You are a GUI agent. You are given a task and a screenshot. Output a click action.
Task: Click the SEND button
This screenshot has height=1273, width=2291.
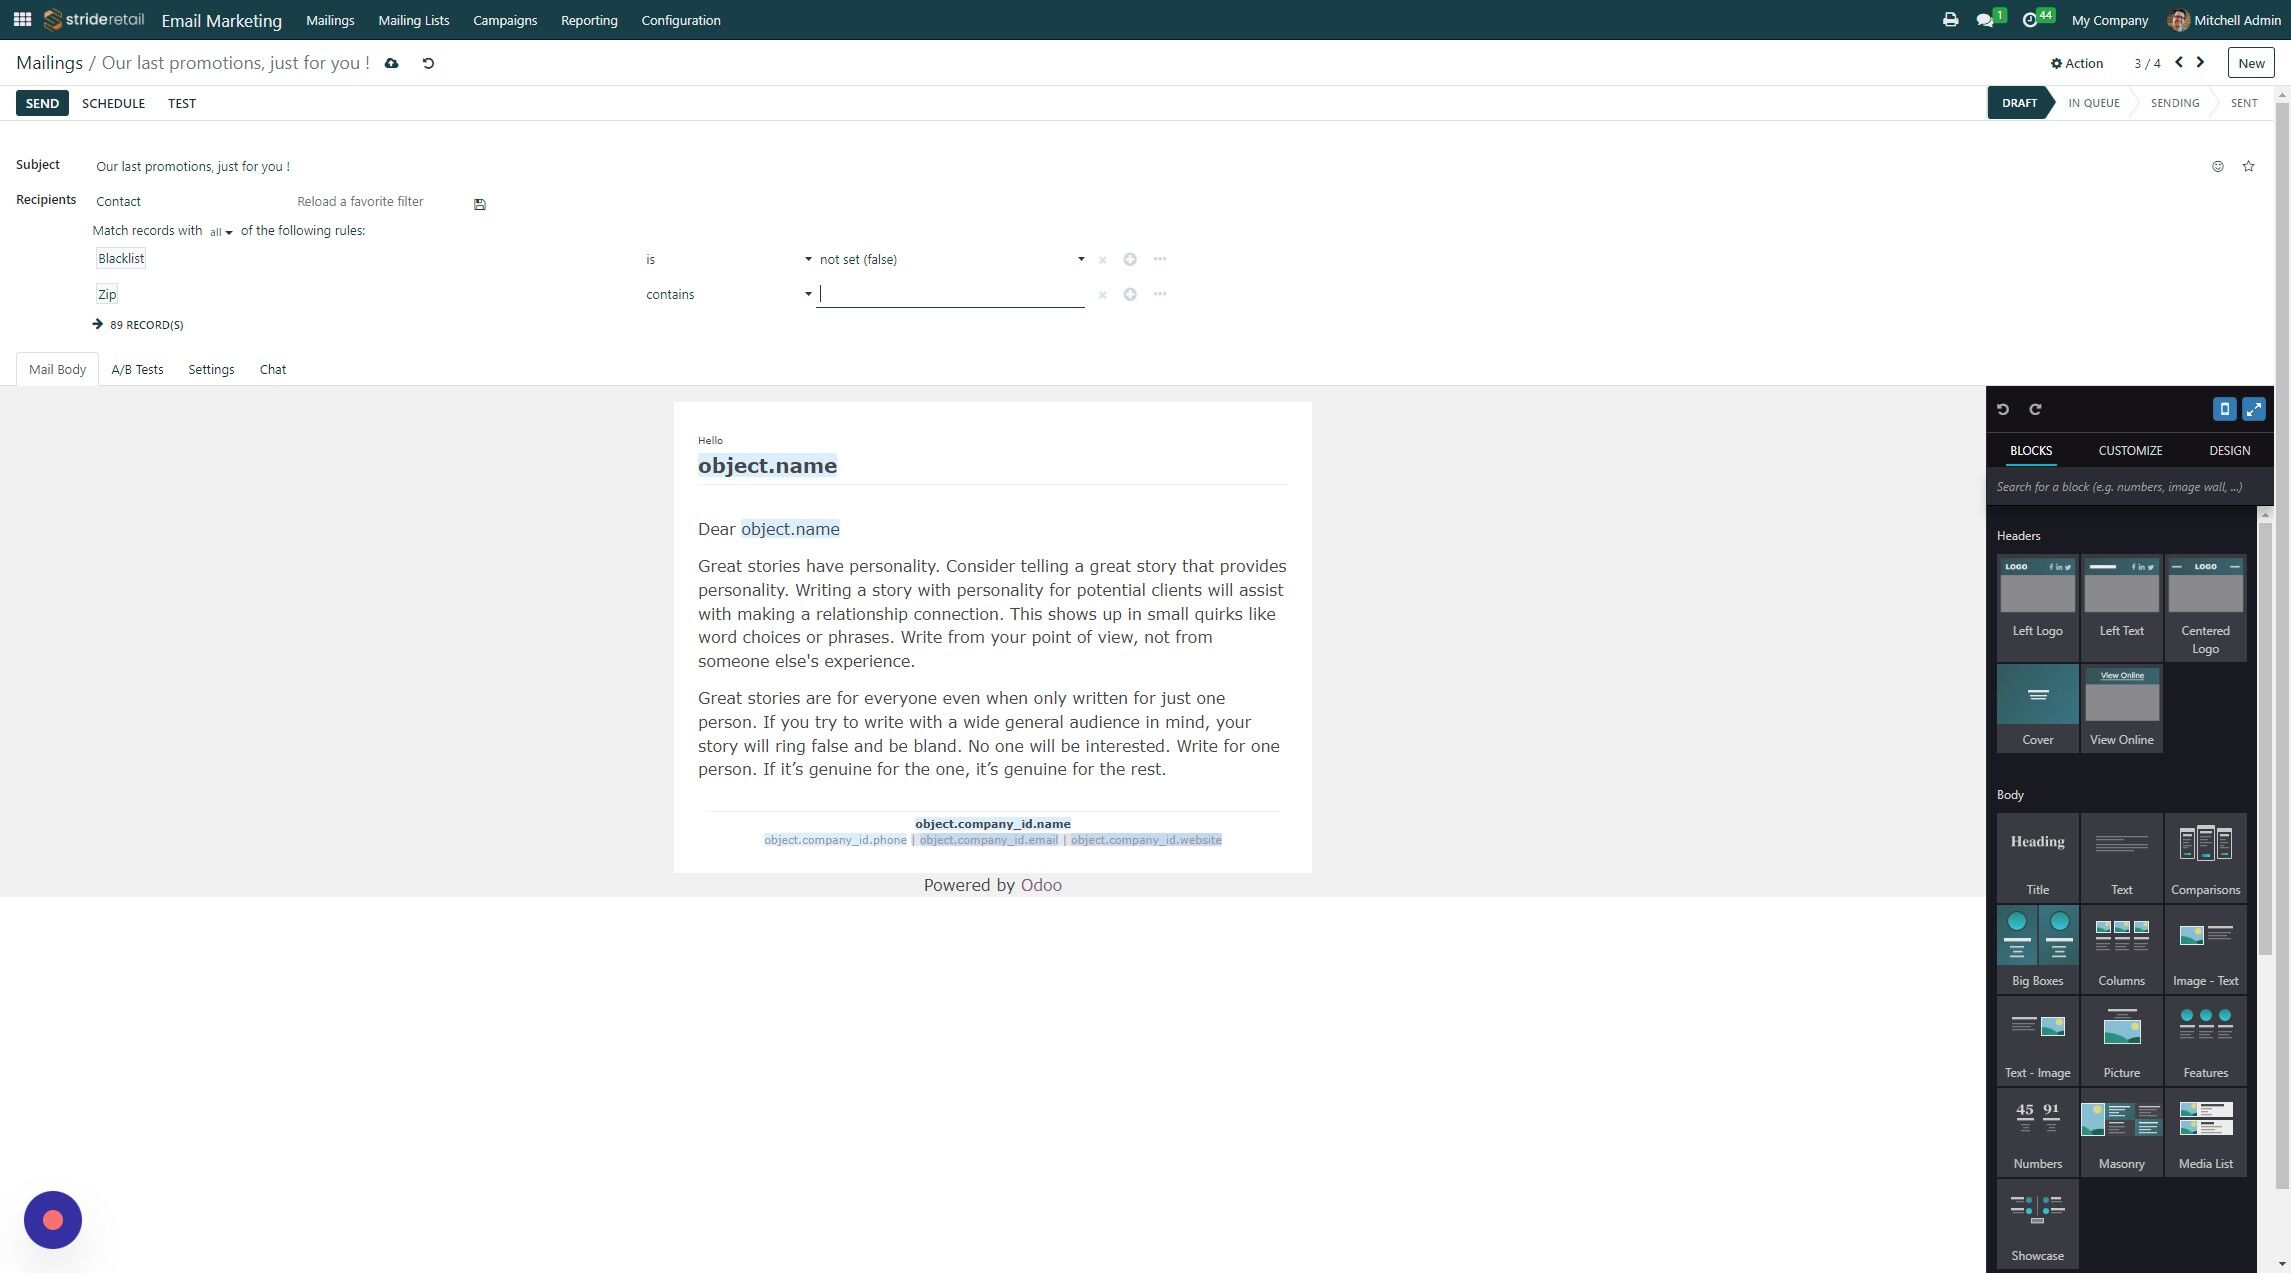tap(42, 103)
